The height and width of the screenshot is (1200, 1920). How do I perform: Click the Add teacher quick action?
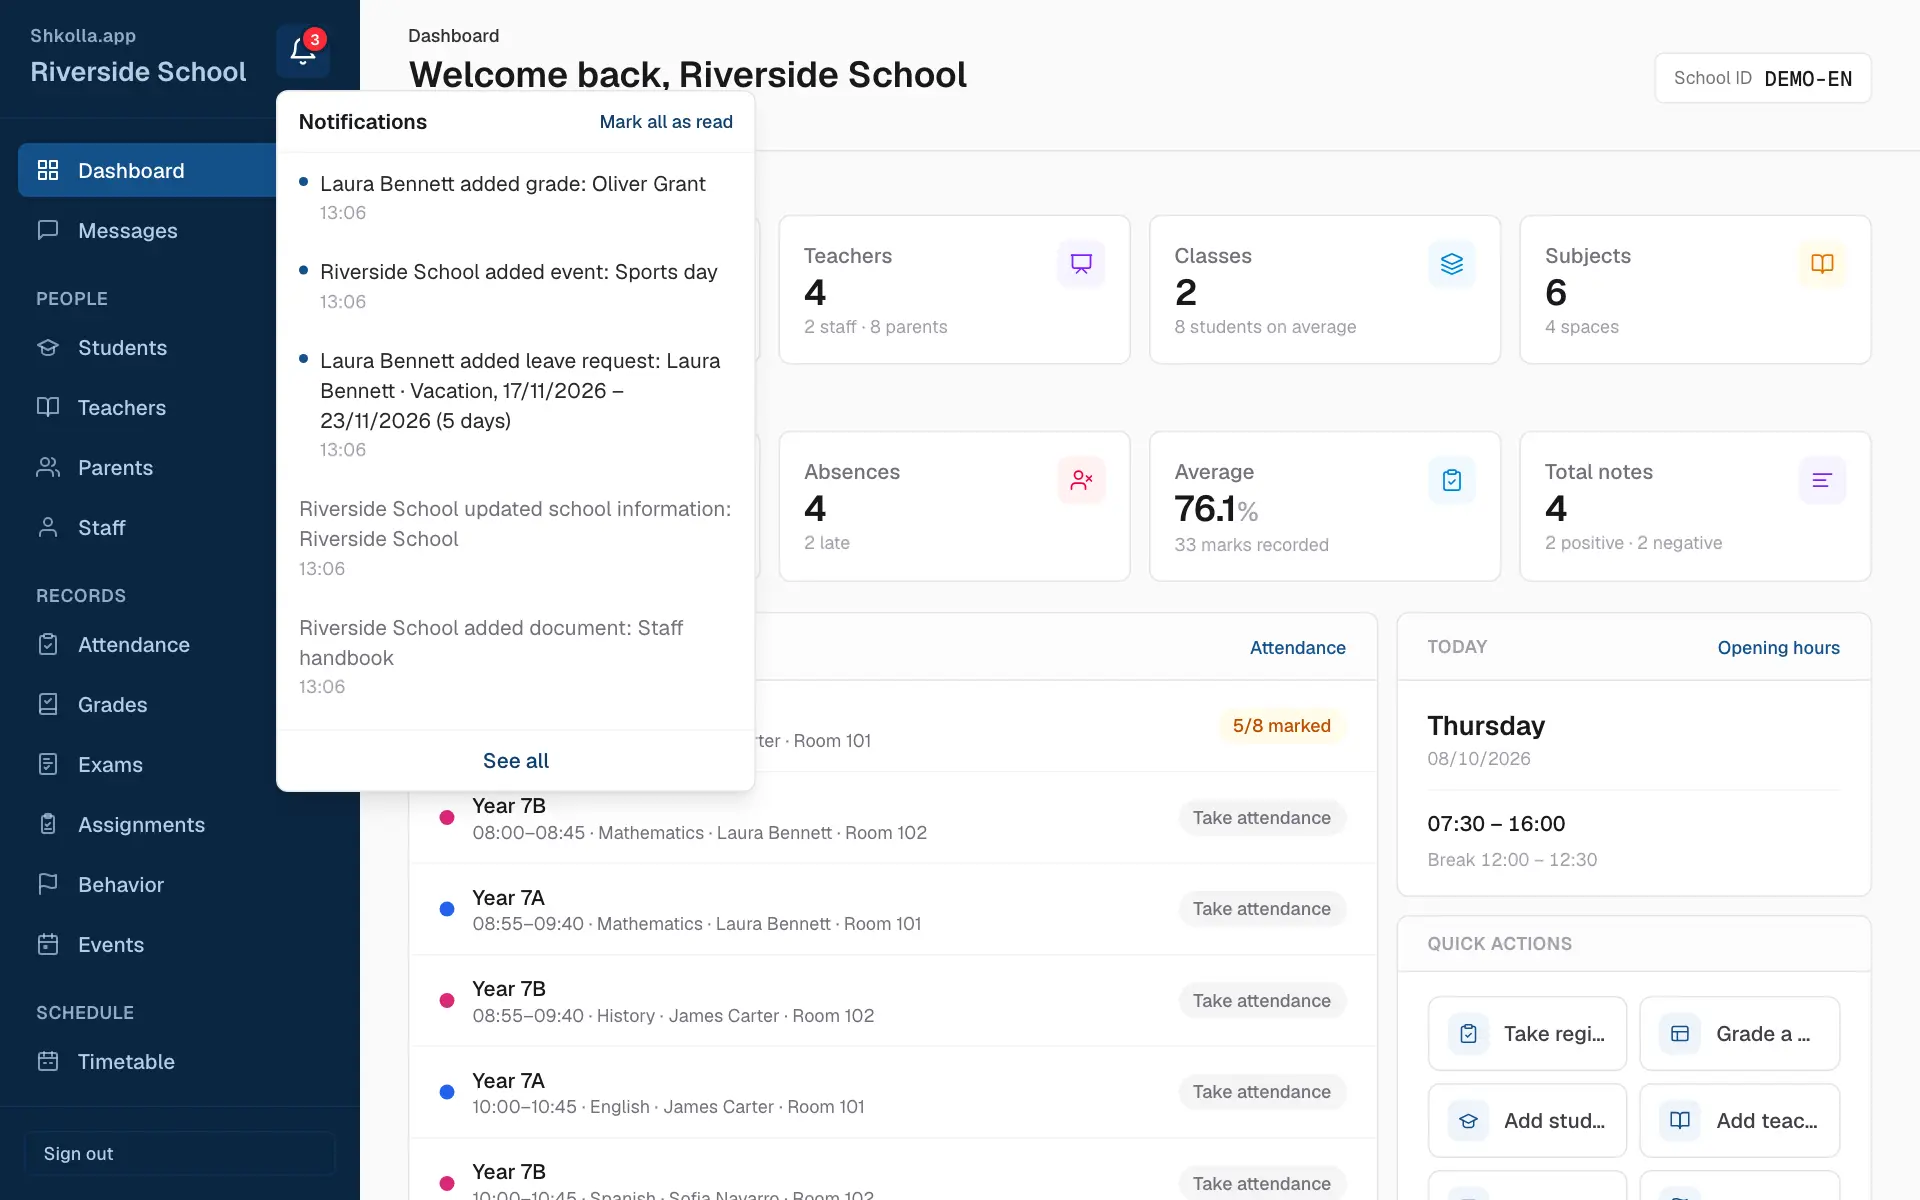point(1739,1121)
